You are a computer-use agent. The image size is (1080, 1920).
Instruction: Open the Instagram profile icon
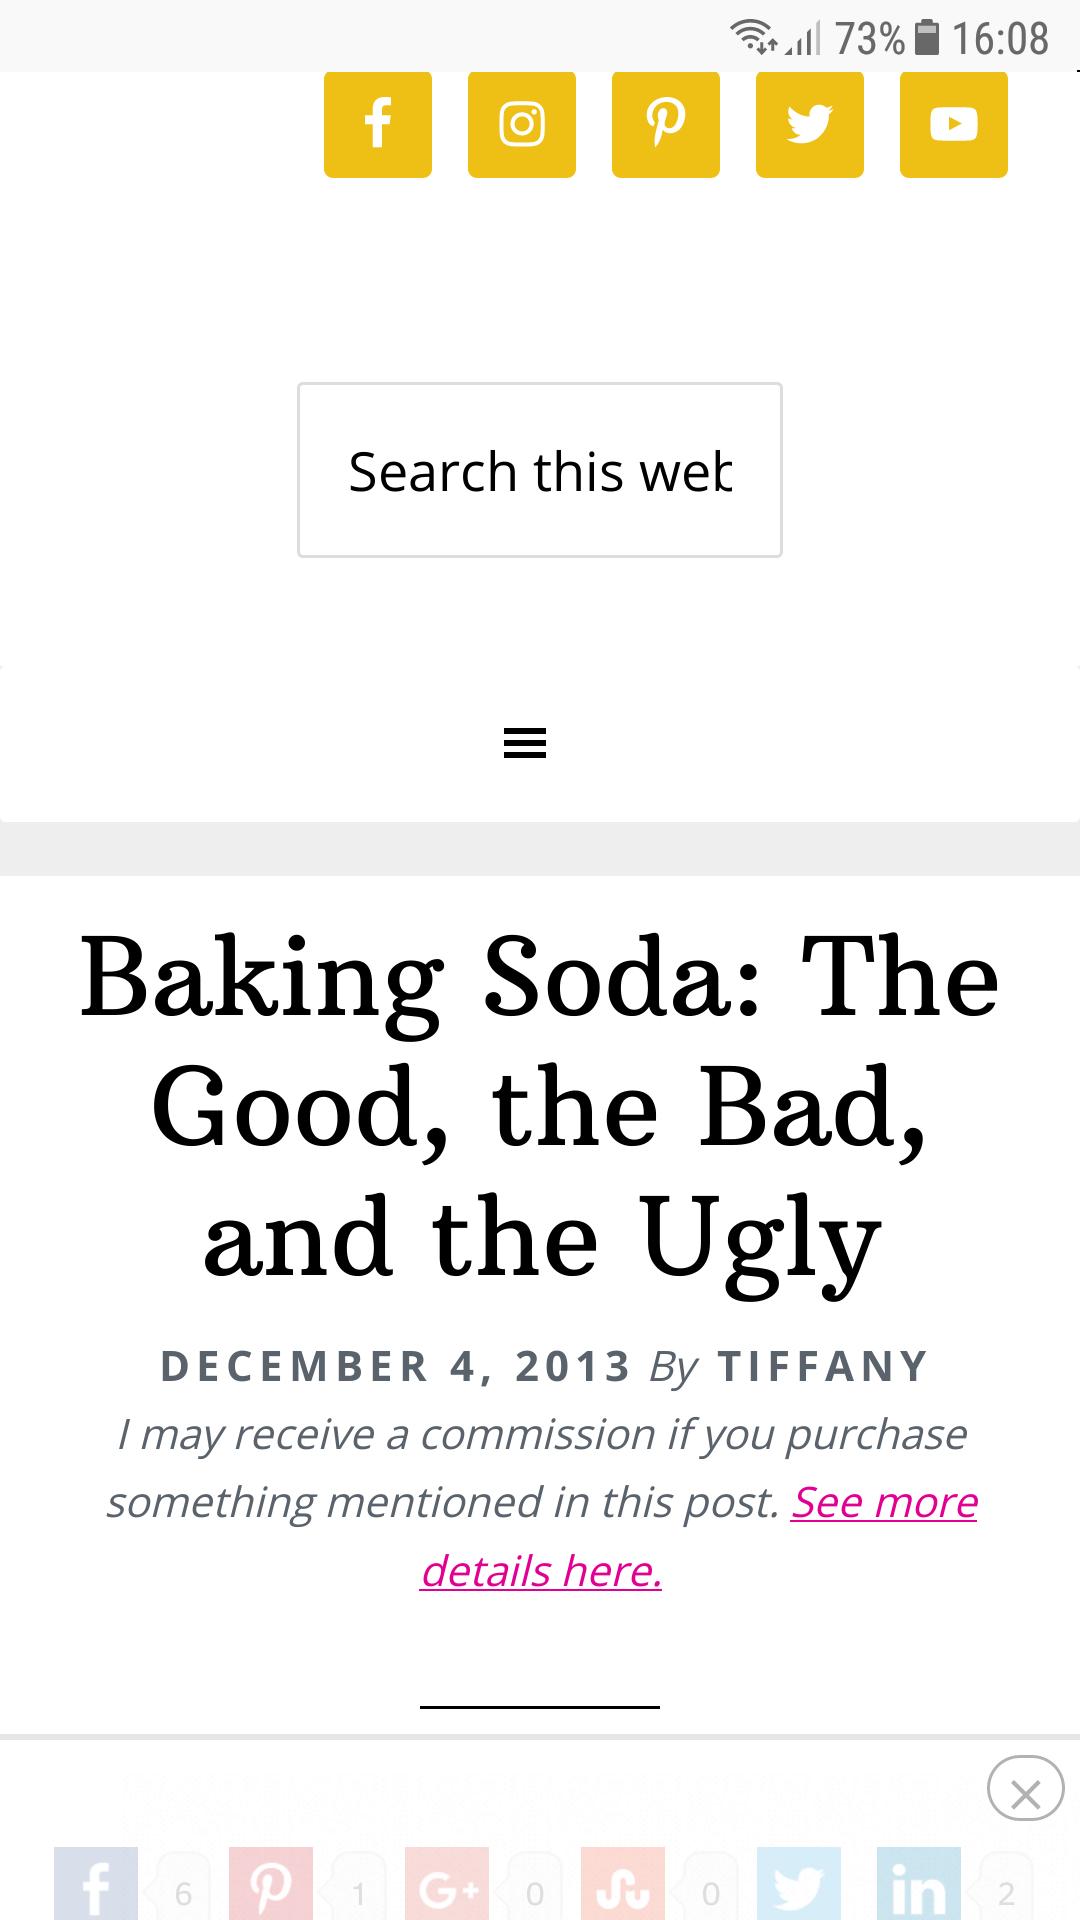click(x=522, y=124)
